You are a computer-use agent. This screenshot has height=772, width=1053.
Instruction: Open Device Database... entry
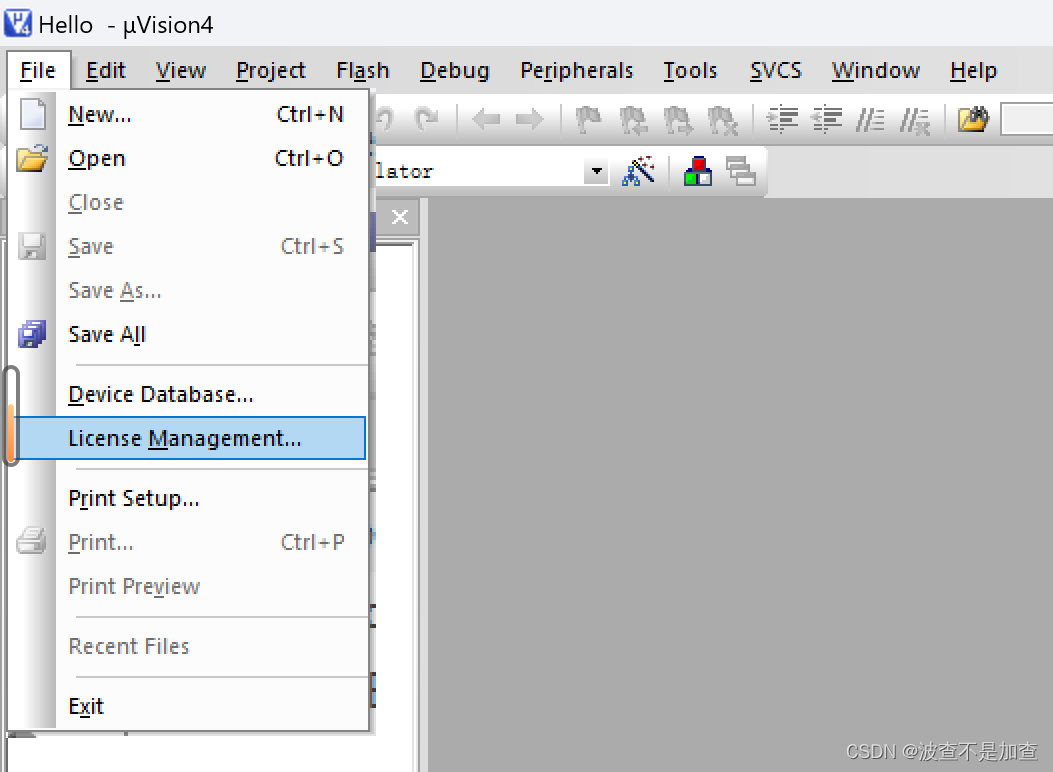click(x=190, y=394)
